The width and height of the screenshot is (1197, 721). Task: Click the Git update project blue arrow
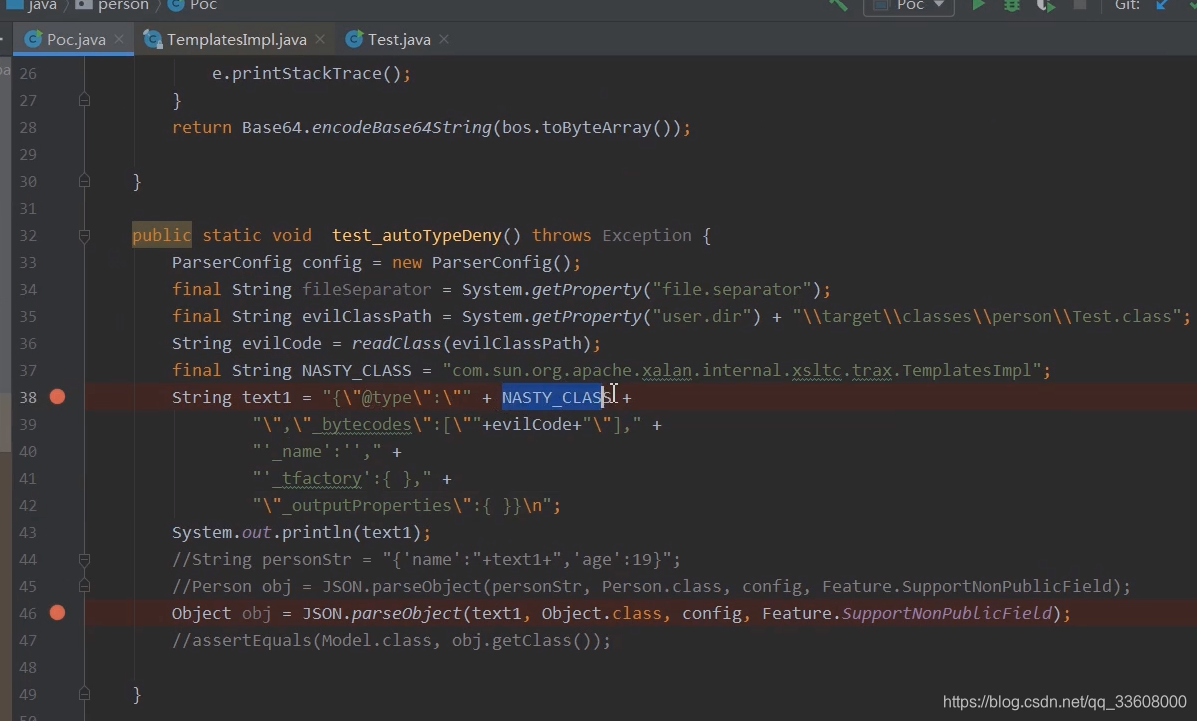1161,5
